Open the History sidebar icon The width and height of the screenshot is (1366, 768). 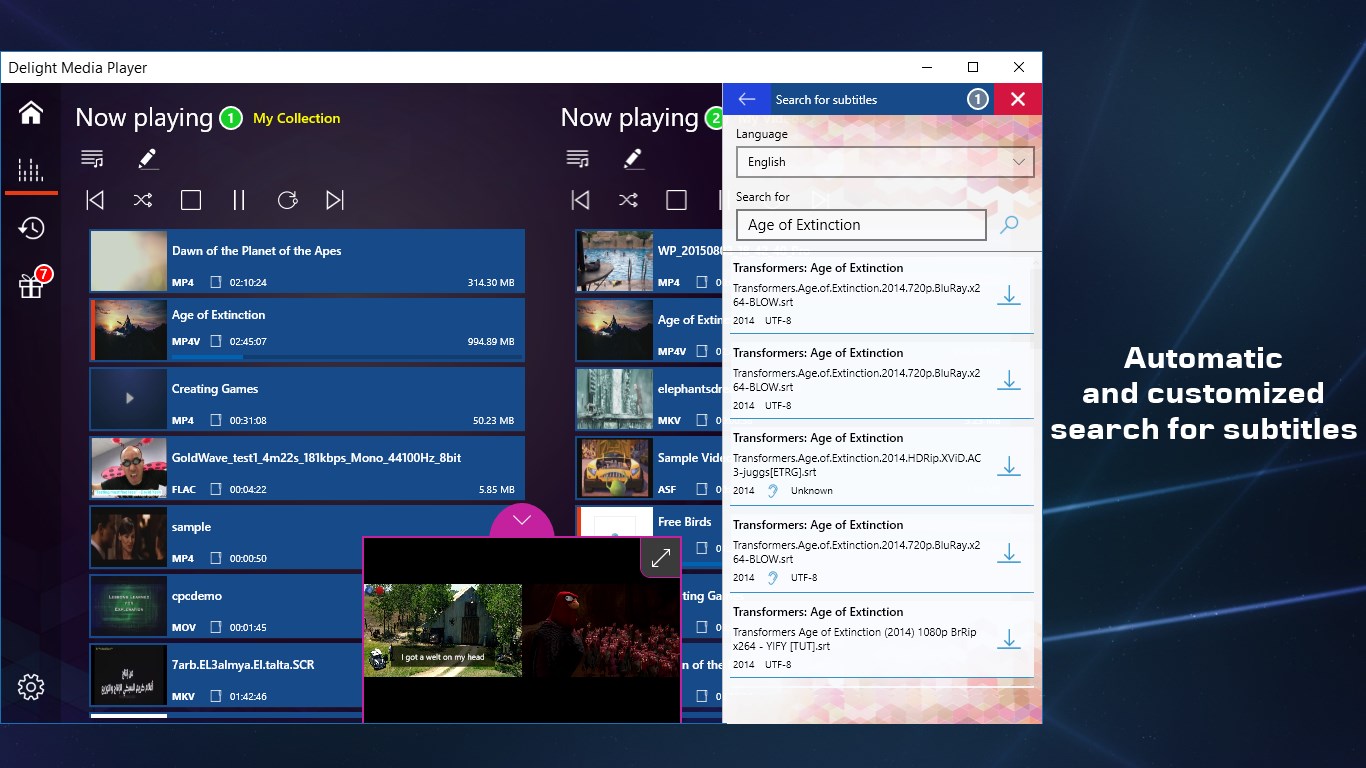[31, 228]
